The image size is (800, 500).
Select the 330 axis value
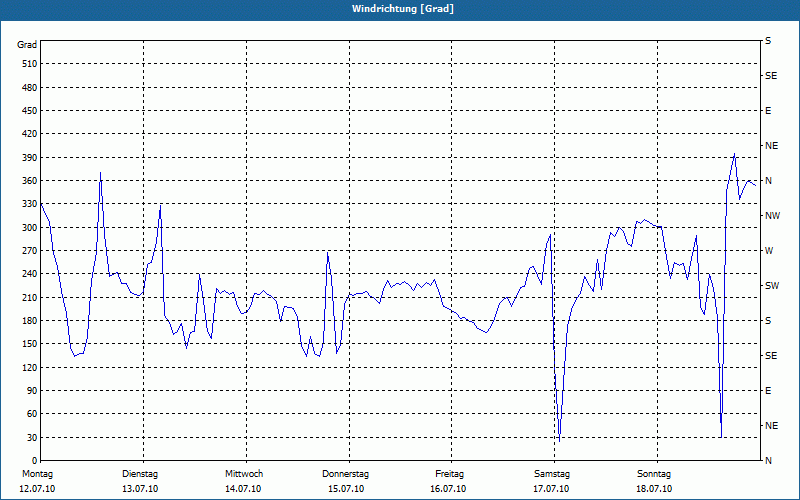point(30,204)
